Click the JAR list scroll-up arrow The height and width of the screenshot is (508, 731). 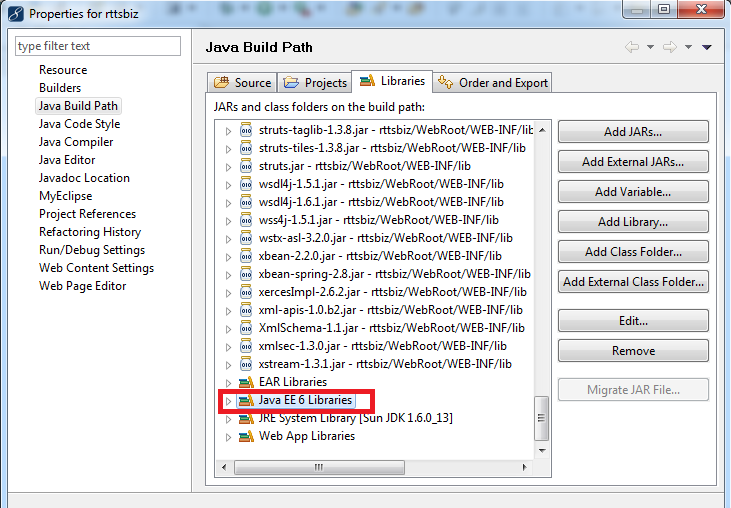542,130
